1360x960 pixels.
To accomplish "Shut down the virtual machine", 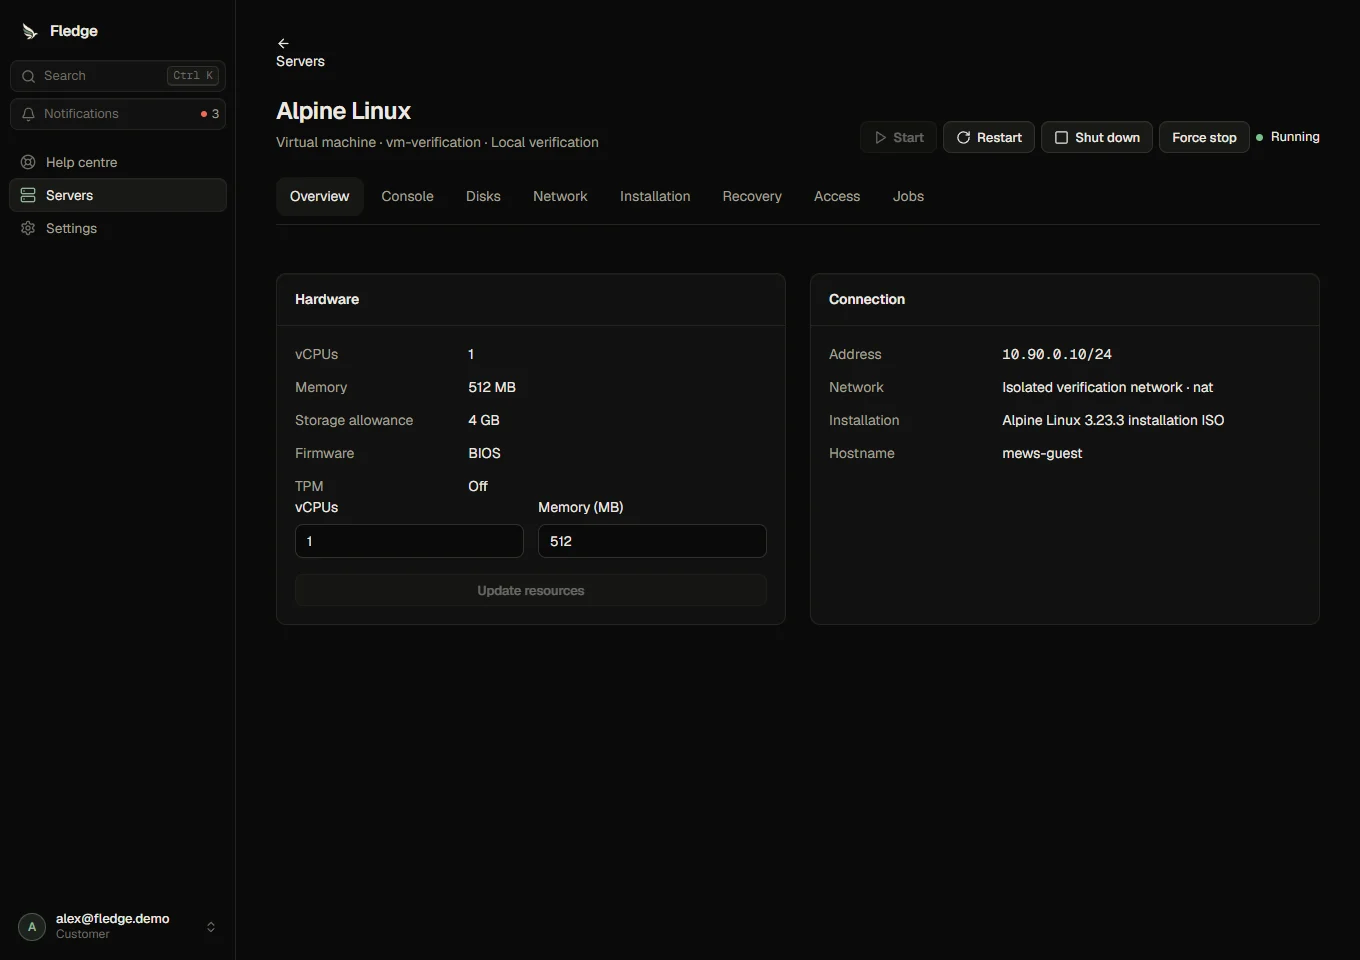I will [1097, 138].
